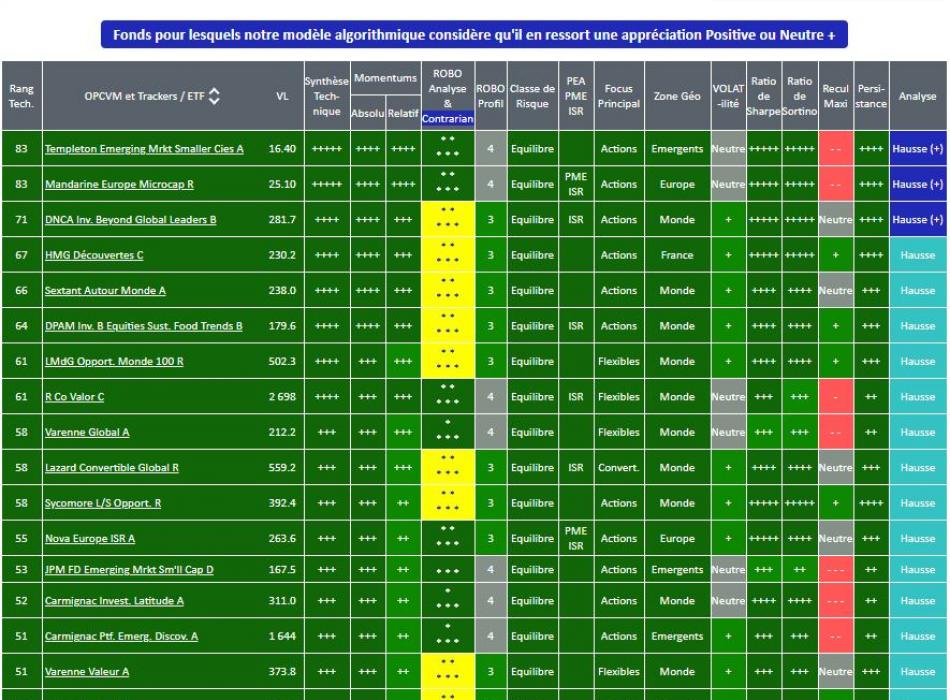Click the 'Flexibles' focus cell for Varenne Valeur A
Viewport: 950px width, 700px height.
(x=619, y=672)
